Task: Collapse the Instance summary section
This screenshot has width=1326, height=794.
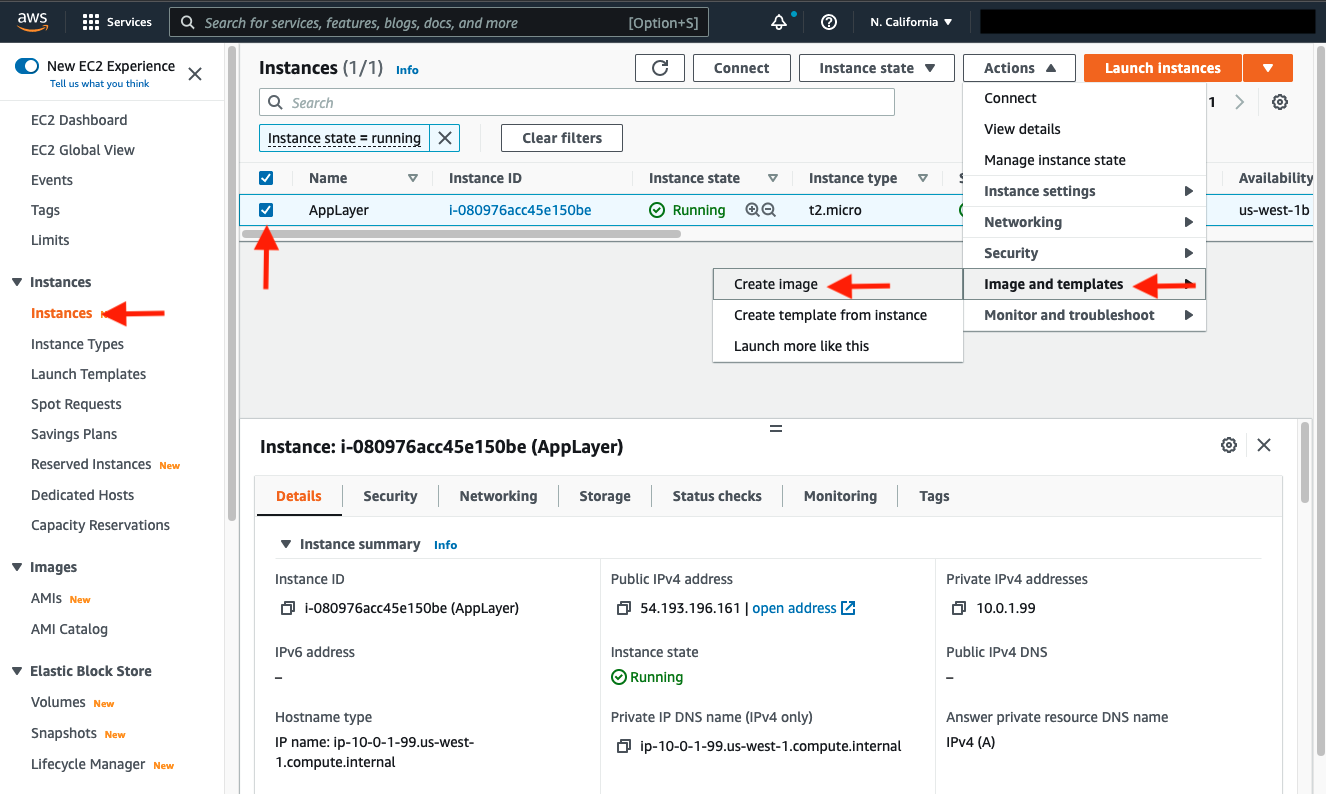Action: [286, 544]
